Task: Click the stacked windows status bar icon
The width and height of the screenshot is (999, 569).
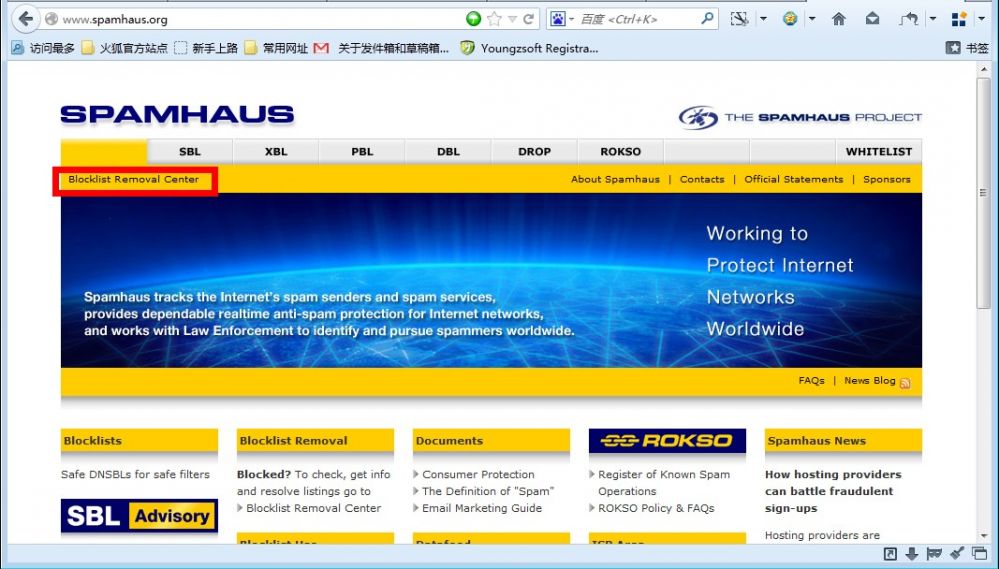Action: [x=979, y=554]
